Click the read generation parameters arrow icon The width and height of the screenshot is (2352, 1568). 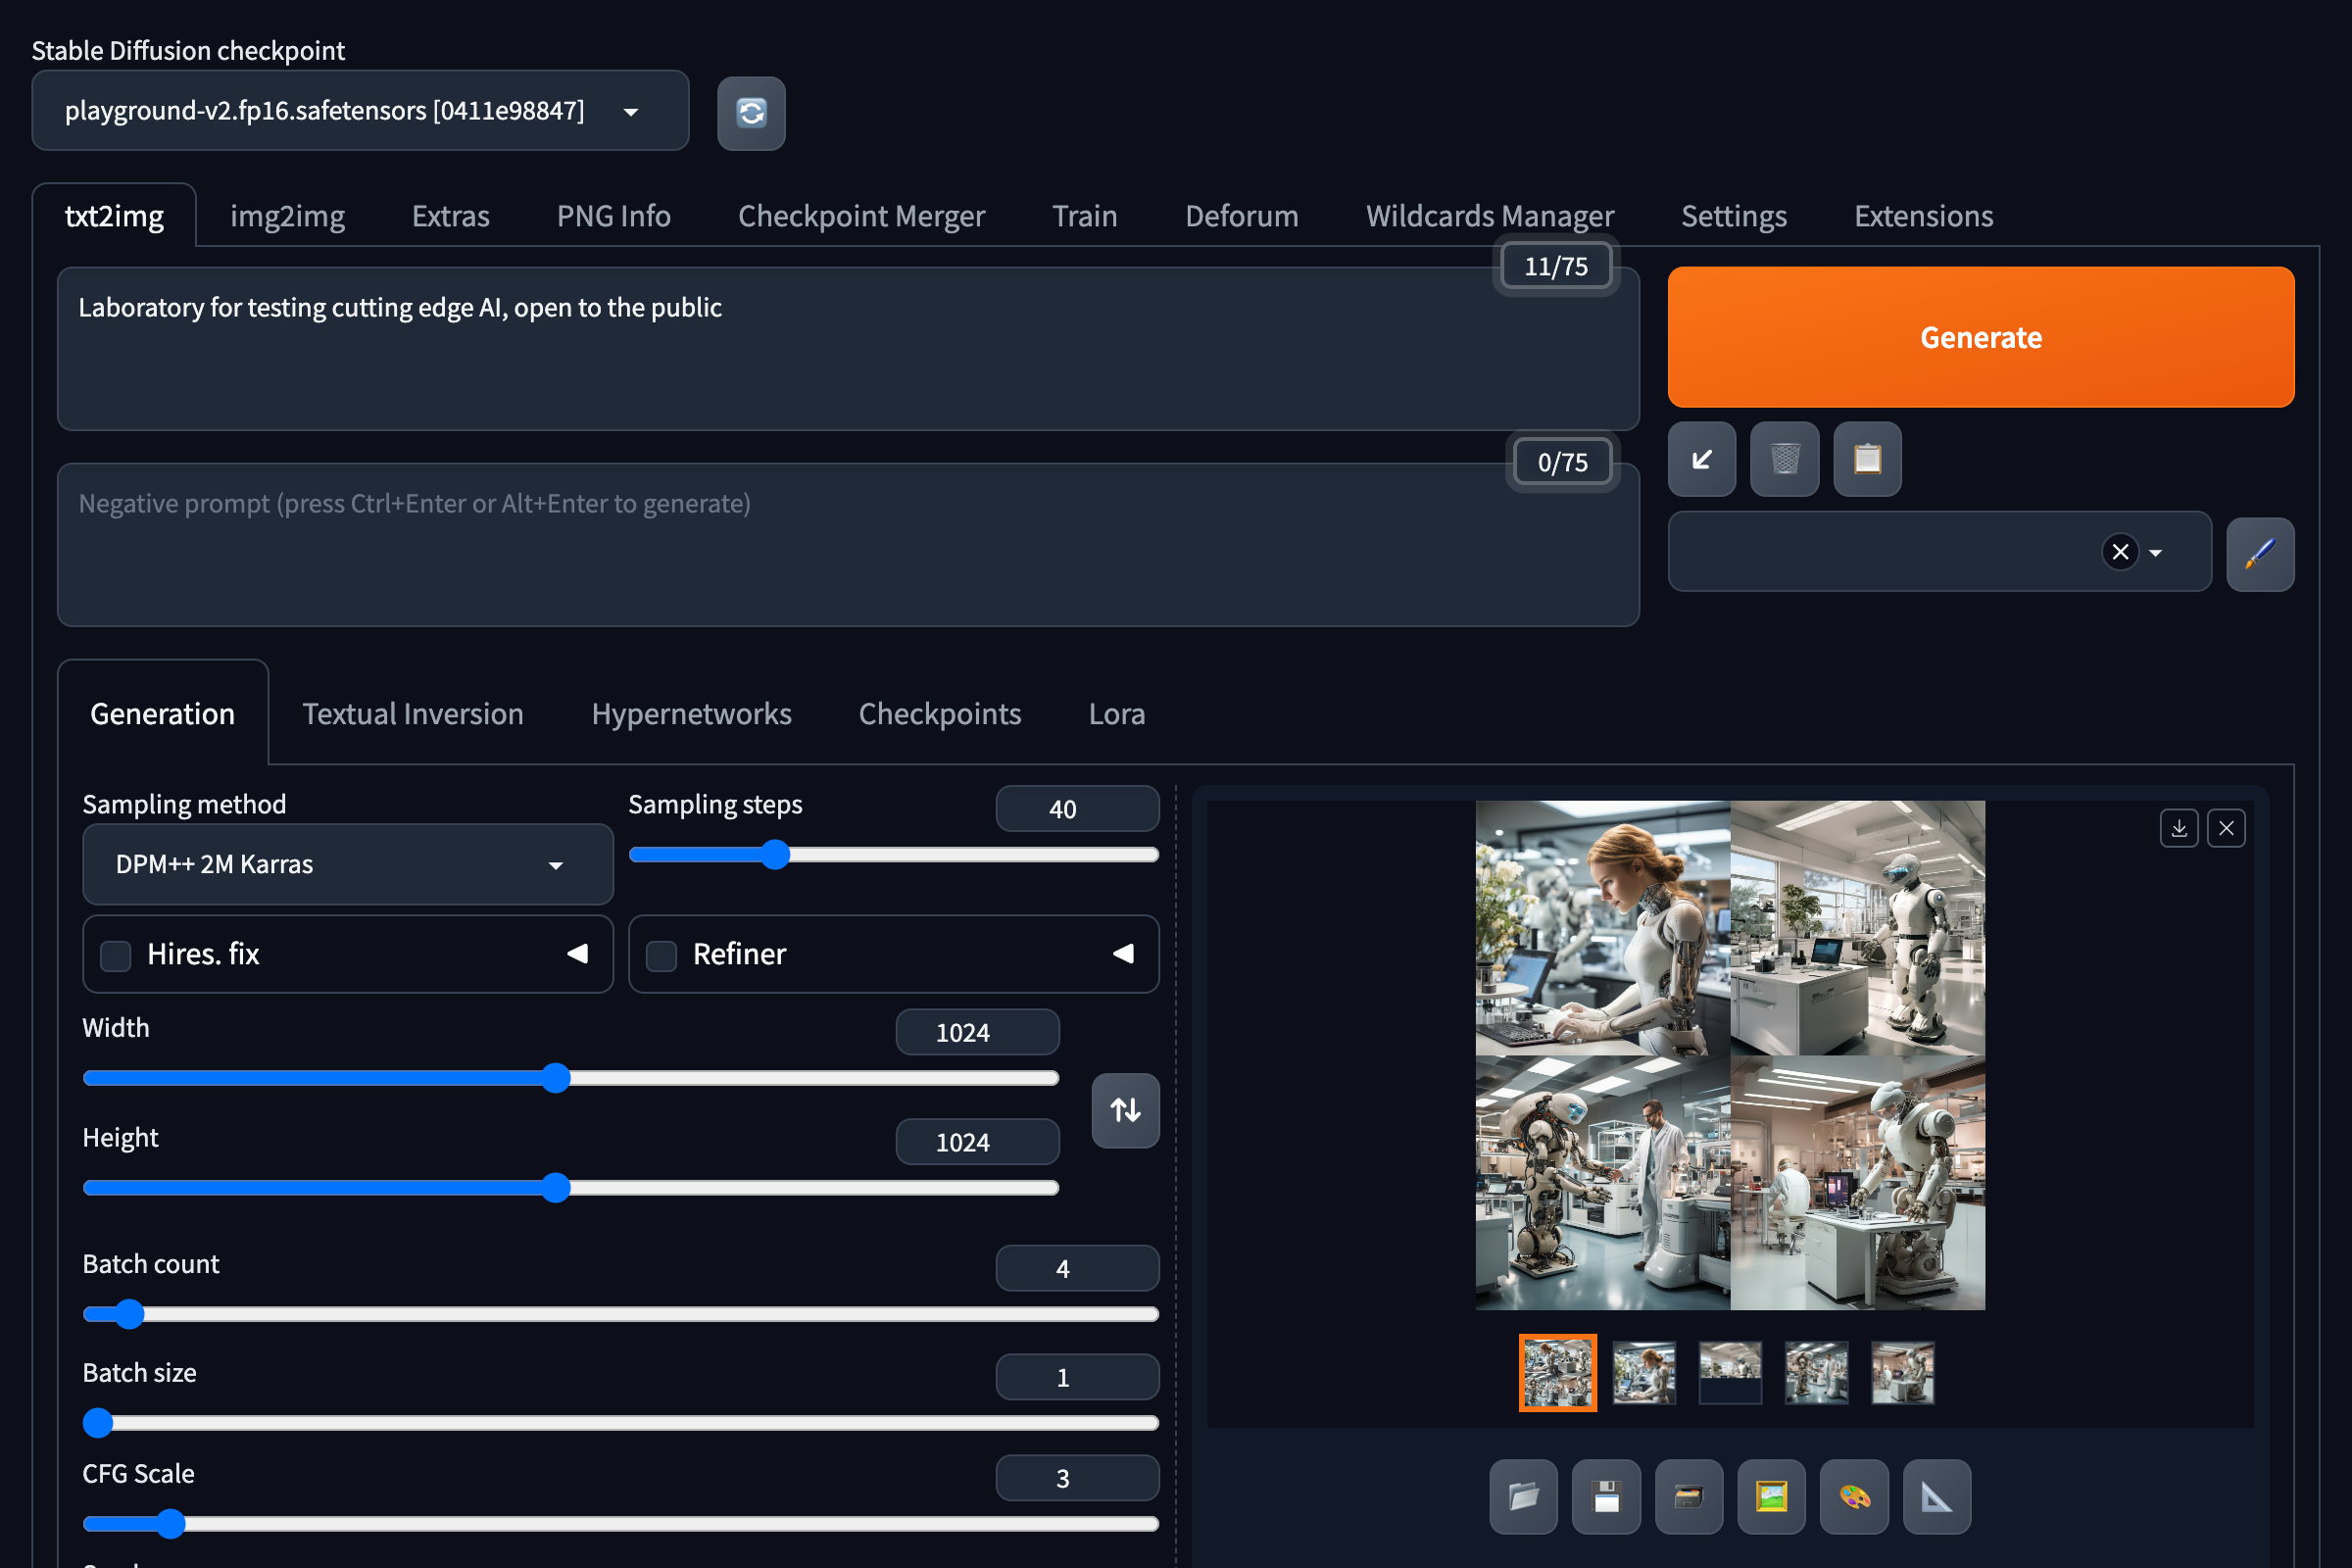(x=1701, y=459)
